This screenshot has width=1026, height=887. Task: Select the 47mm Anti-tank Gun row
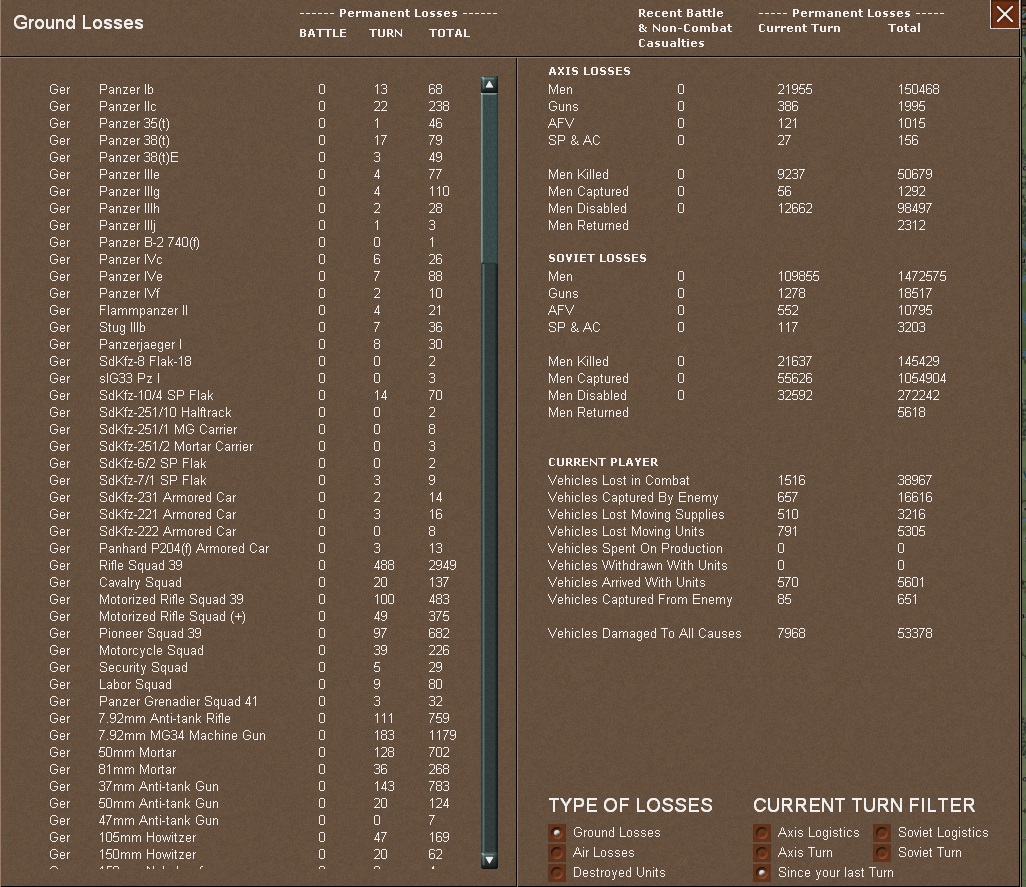[x=253, y=821]
